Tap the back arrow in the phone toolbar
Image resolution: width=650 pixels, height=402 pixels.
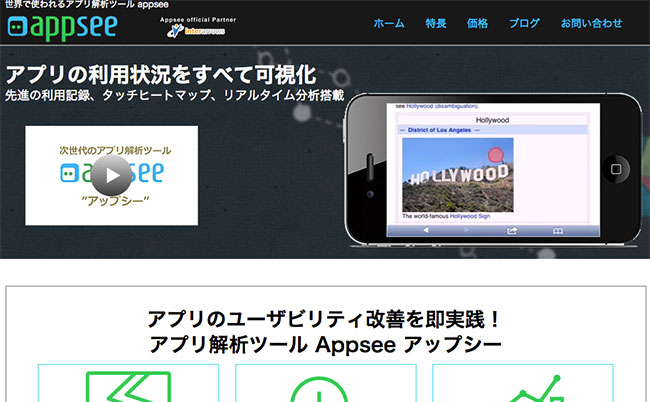pos(426,230)
